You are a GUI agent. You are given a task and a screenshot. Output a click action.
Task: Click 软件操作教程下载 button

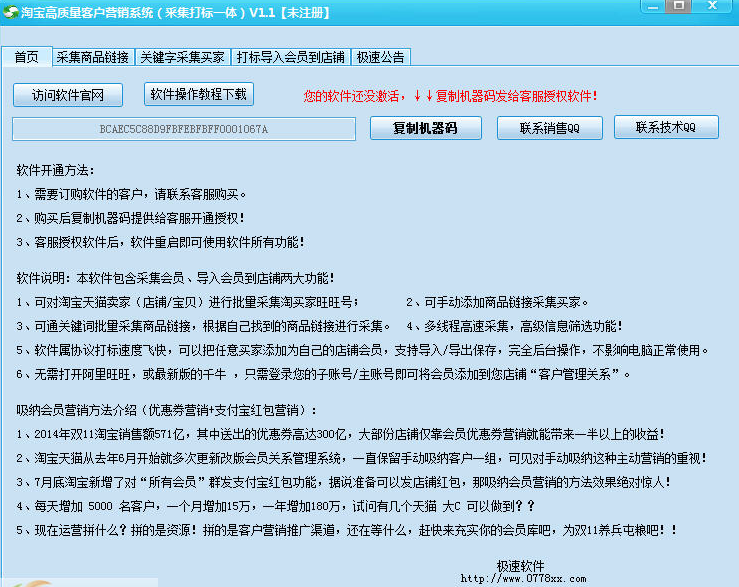click(198, 94)
